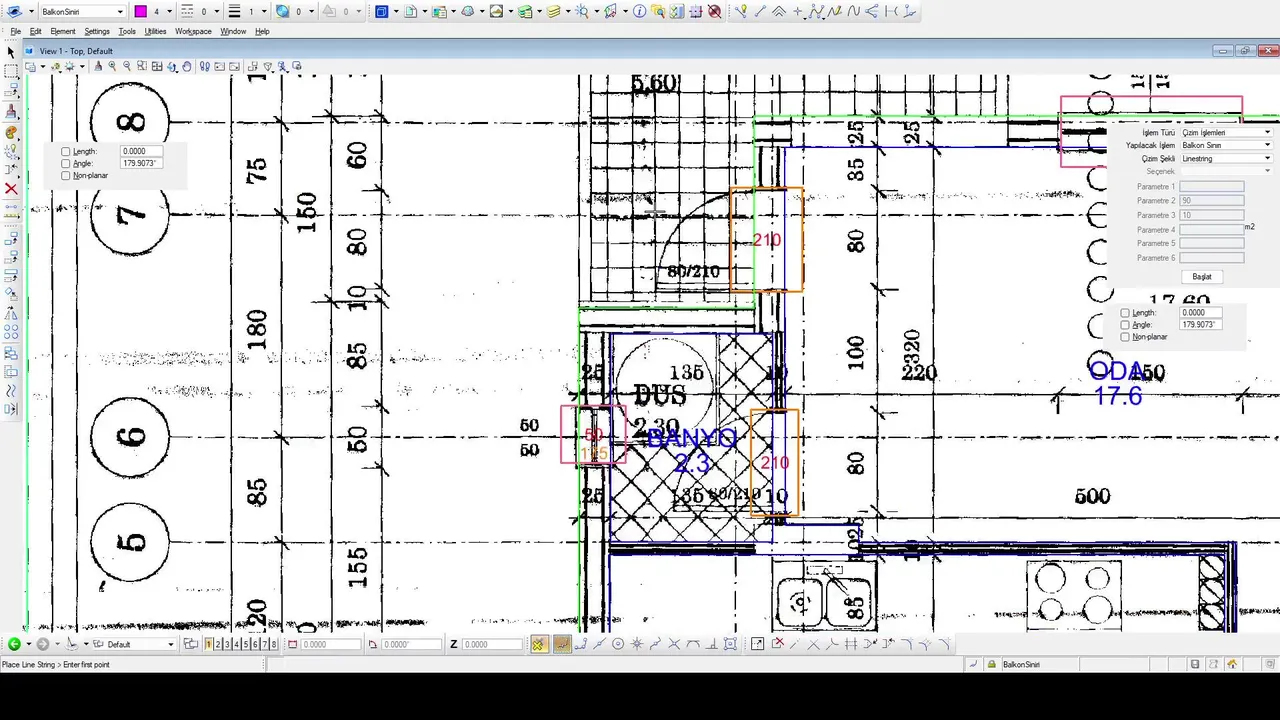The width and height of the screenshot is (1280, 720).
Task: Open the Element Information (i) icon
Action: pos(639,12)
